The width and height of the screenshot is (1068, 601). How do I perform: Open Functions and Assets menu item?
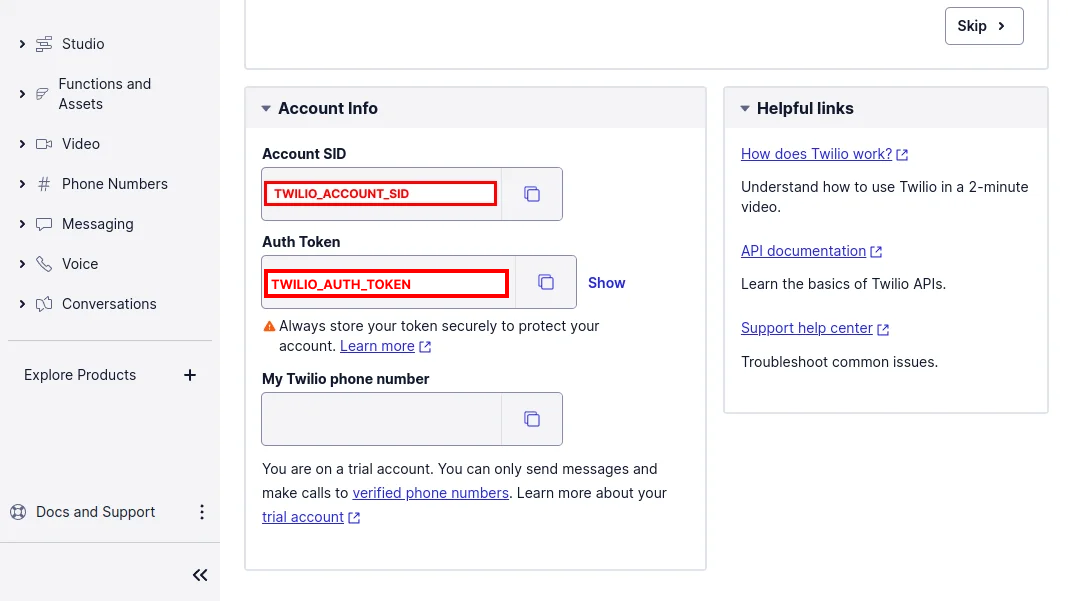(x=105, y=94)
